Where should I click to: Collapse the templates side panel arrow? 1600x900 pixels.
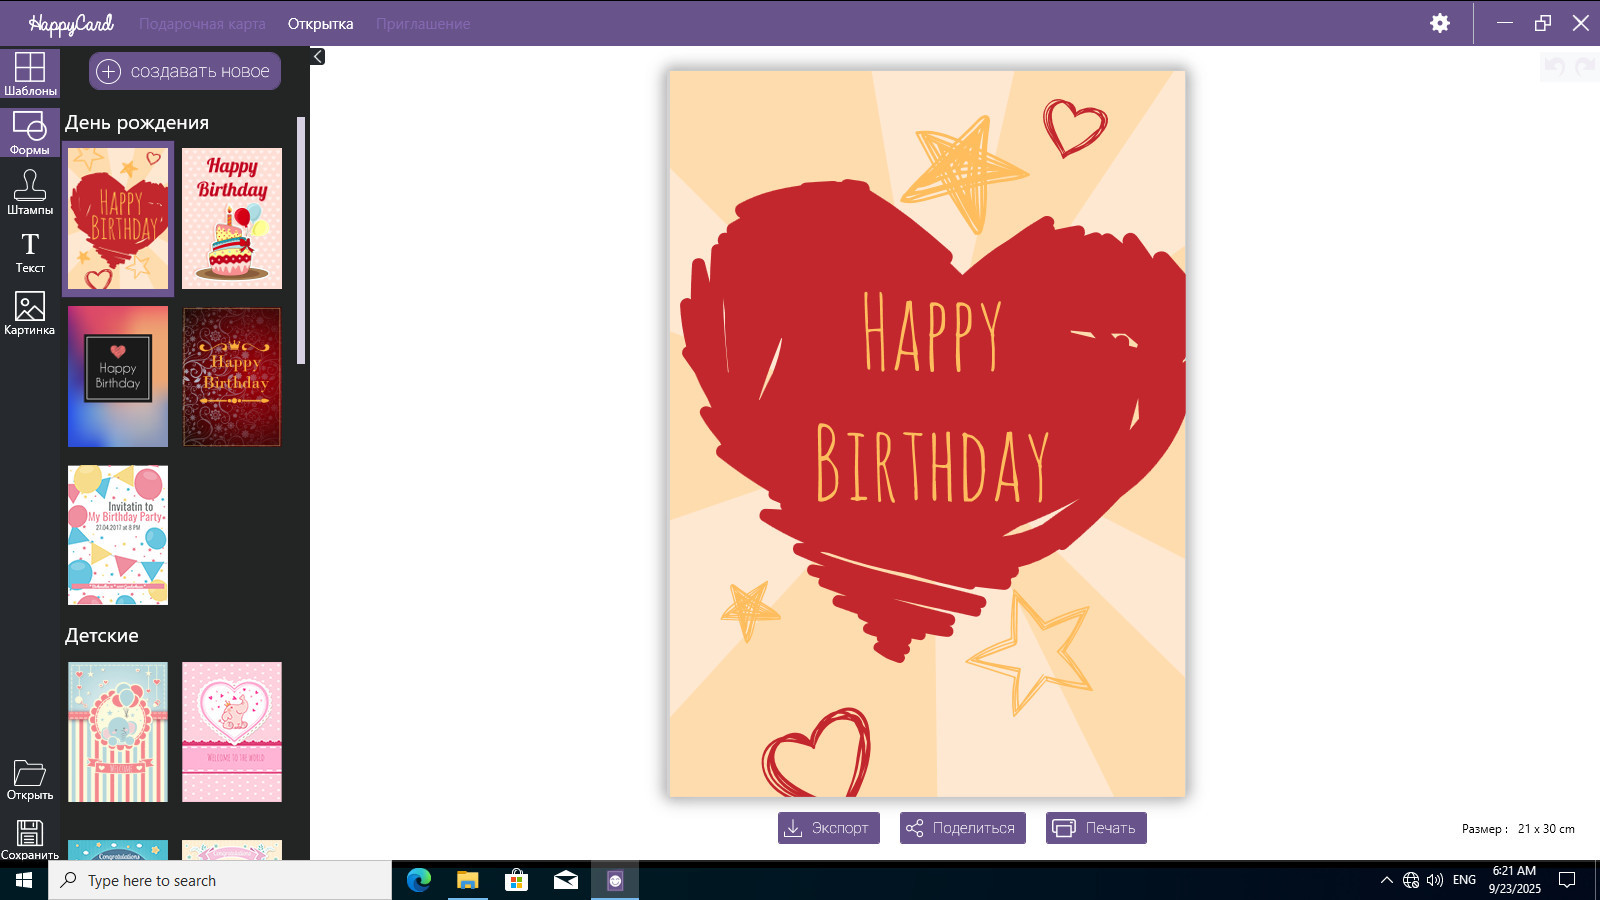point(318,57)
